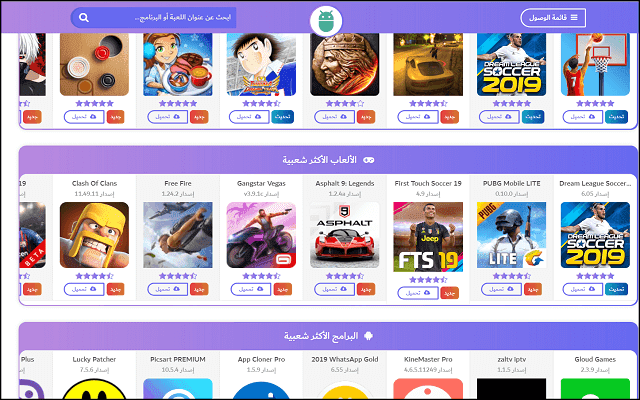Click the most popular games section header

pyautogui.click(x=328, y=160)
